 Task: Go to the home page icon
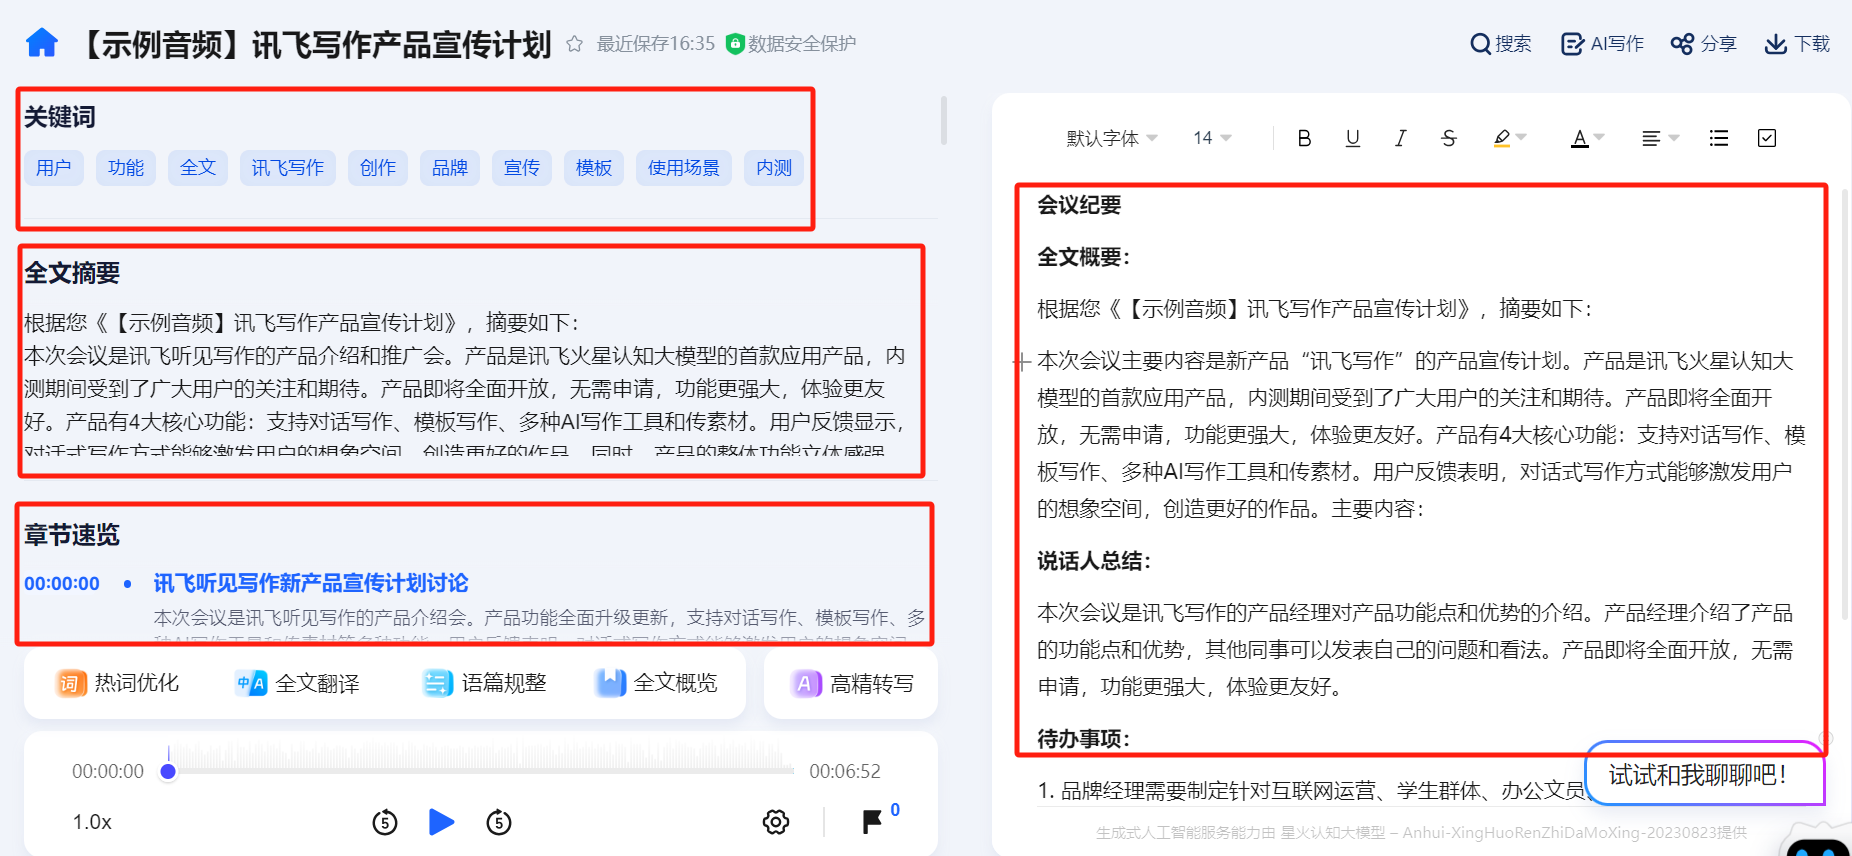[42, 43]
